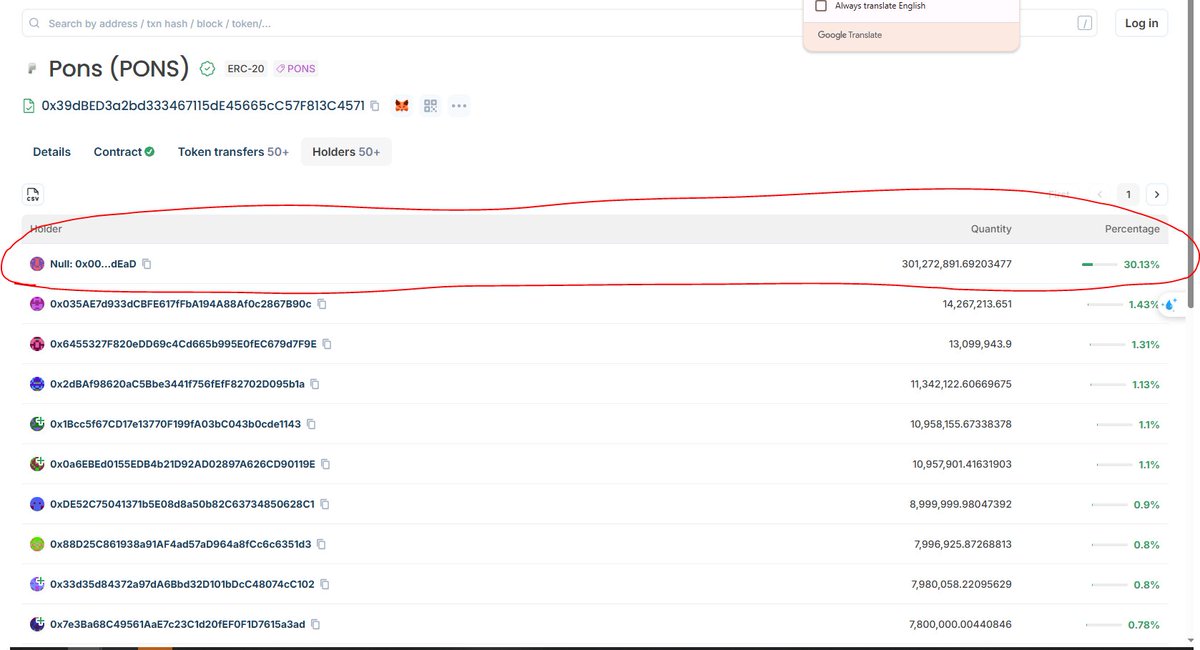
Task: Click the verified token checkmark badge
Action: [208, 69]
